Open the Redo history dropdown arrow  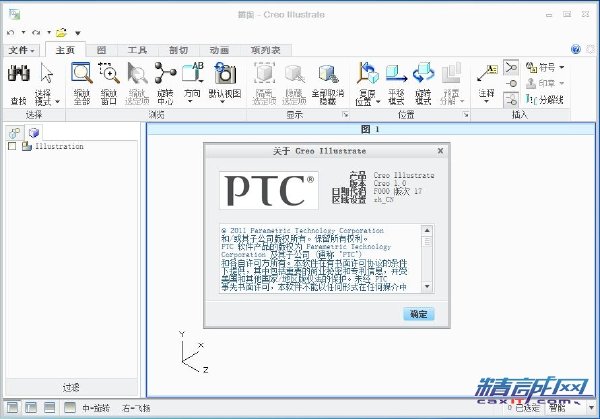pyautogui.click(x=49, y=33)
